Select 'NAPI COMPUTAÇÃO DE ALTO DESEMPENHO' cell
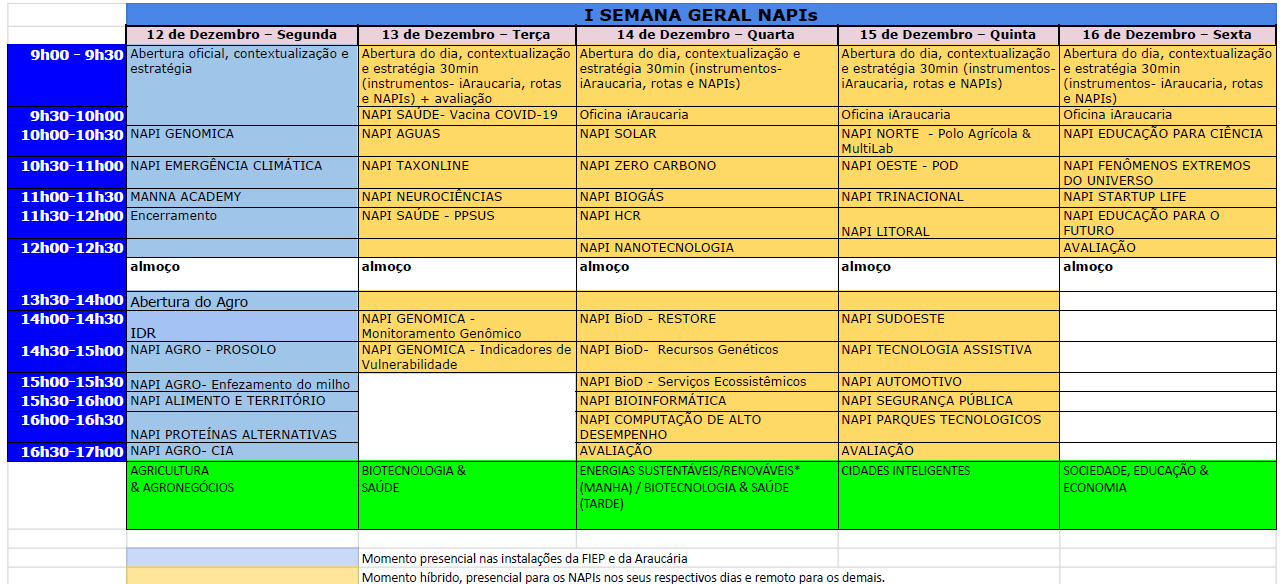The height and width of the screenshot is (584, 1288). point(707,427)
